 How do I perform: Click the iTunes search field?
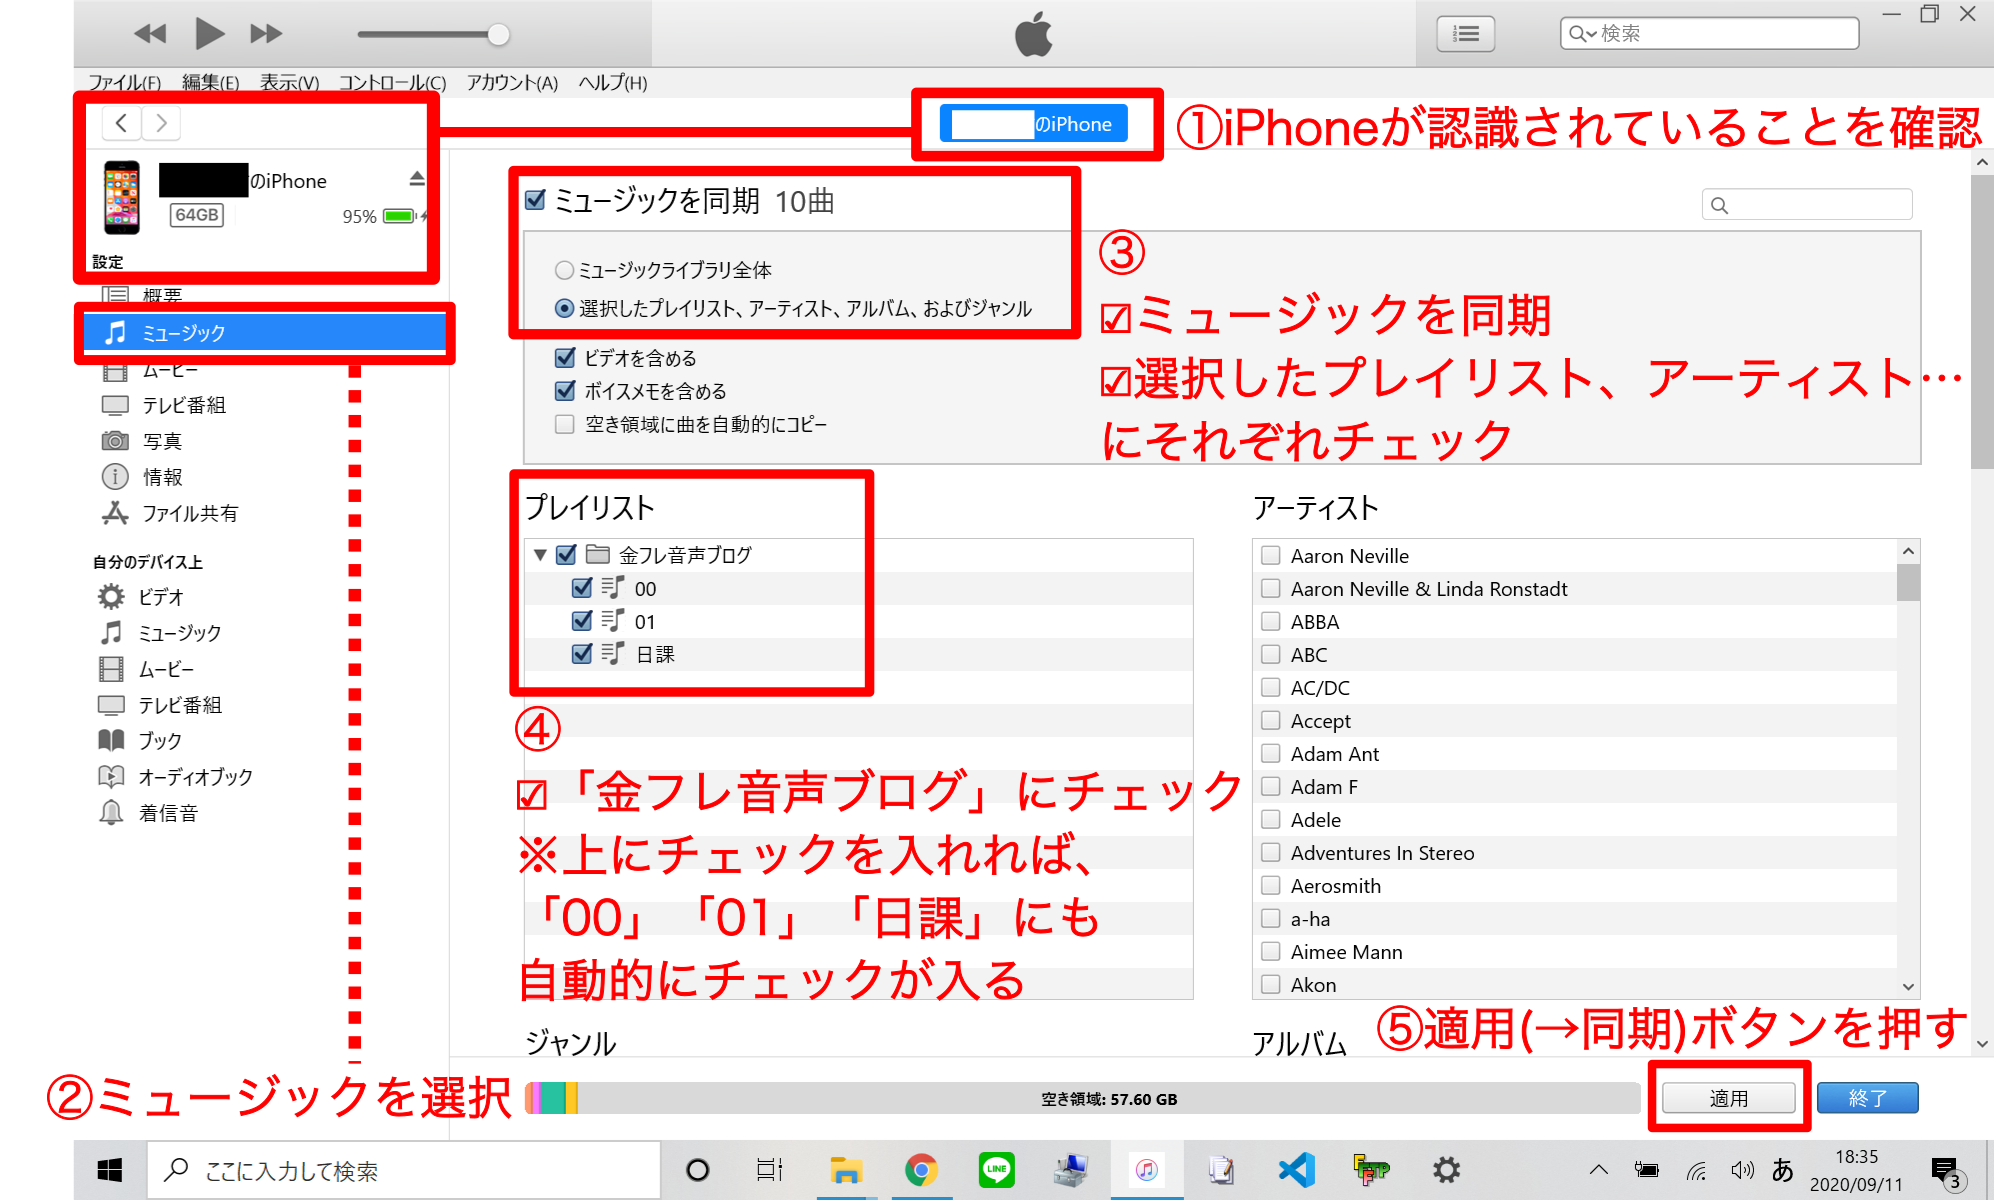(1709, 34)
